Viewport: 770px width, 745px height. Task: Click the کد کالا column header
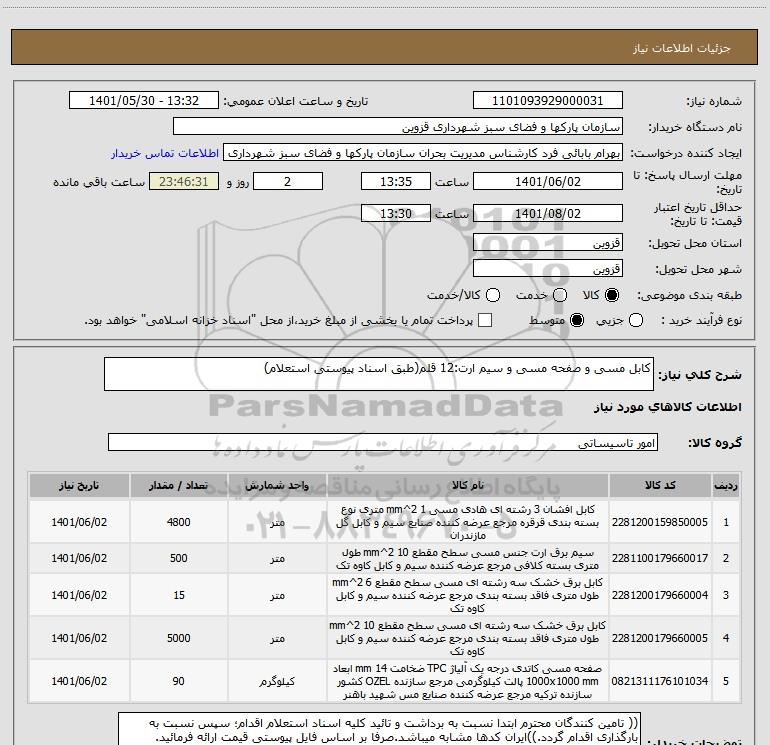point(660,486)
